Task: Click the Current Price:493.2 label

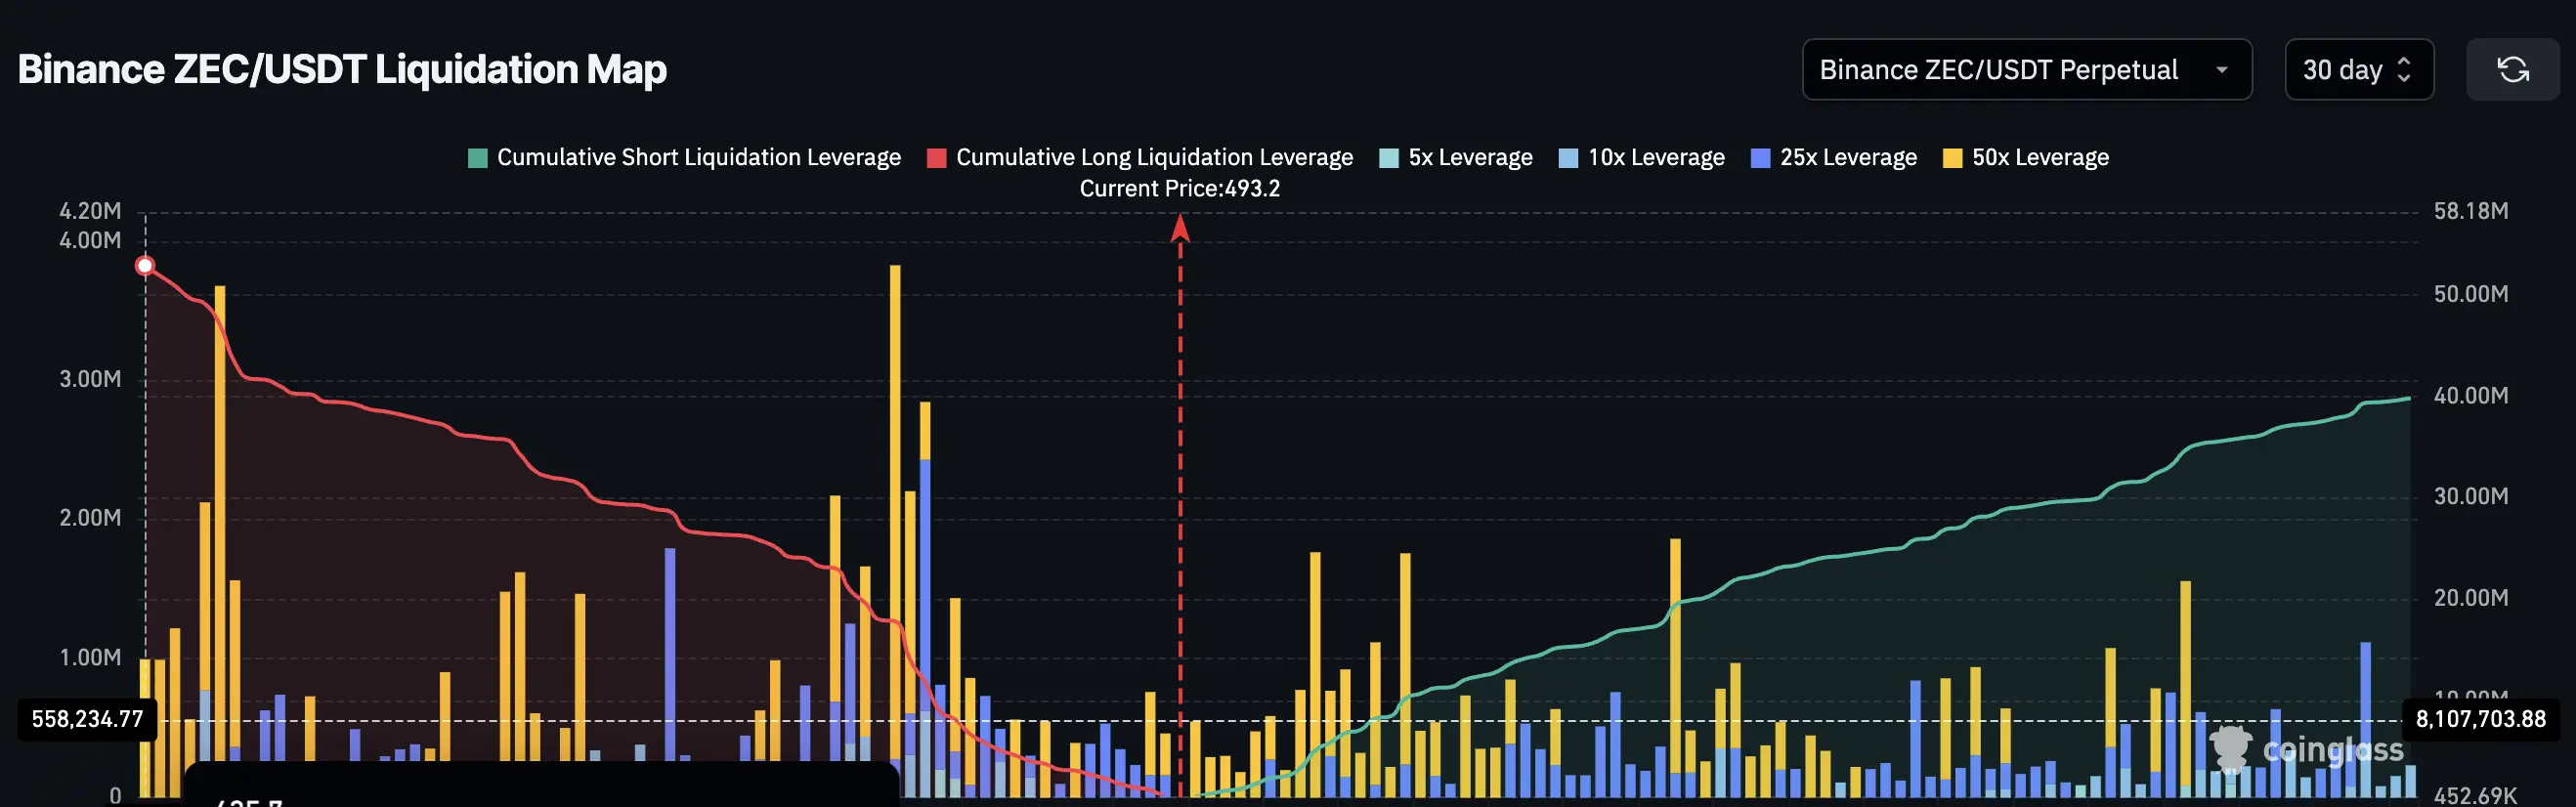Action: 1180,188
